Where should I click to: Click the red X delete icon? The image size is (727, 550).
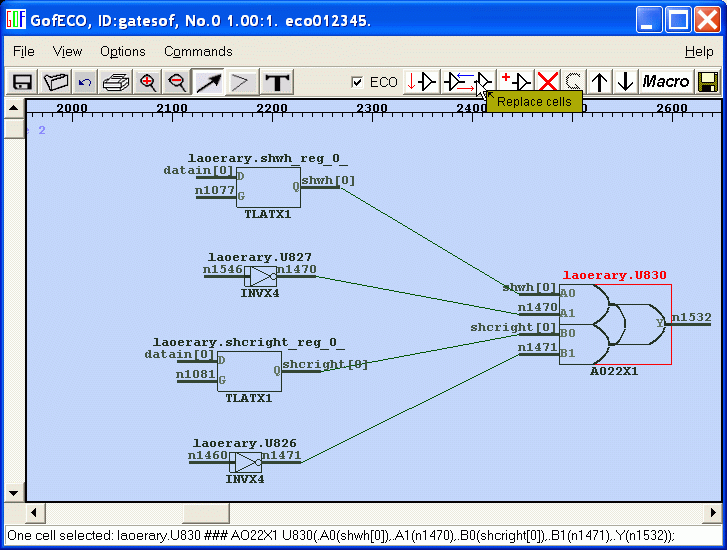pos(548,82)
